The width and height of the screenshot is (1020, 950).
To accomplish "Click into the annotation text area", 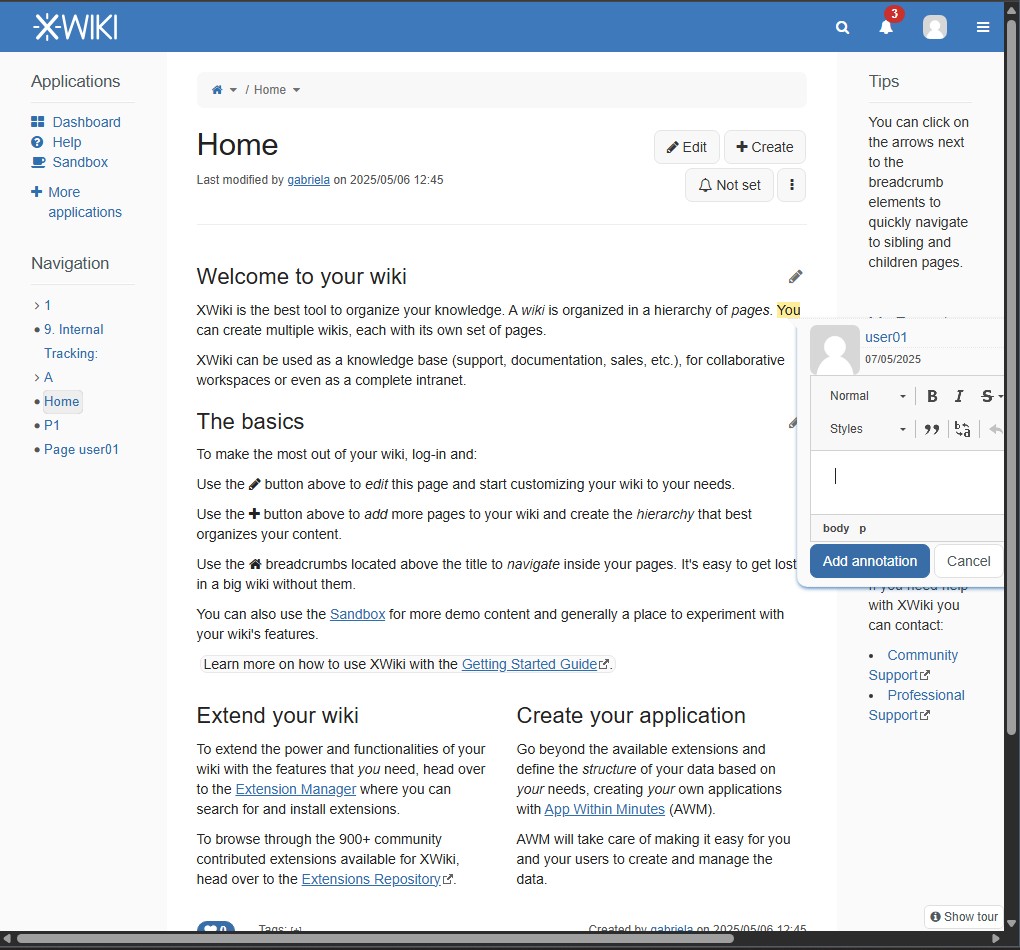I will tap(907, 482).
